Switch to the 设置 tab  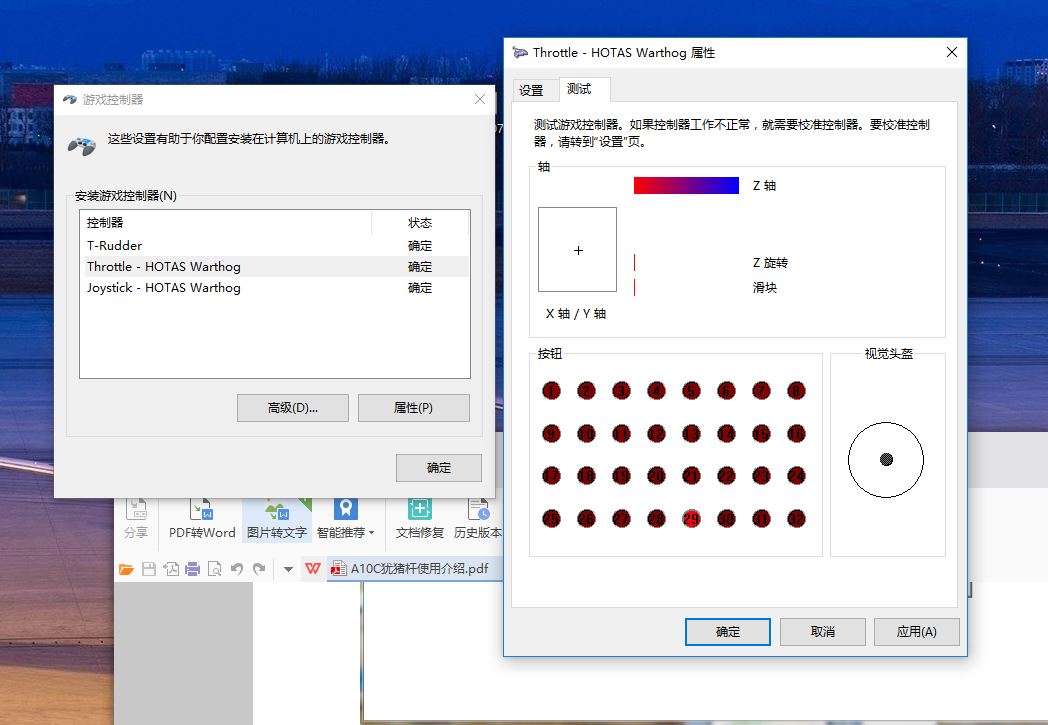pyautogui.click(x=531, y=90)
